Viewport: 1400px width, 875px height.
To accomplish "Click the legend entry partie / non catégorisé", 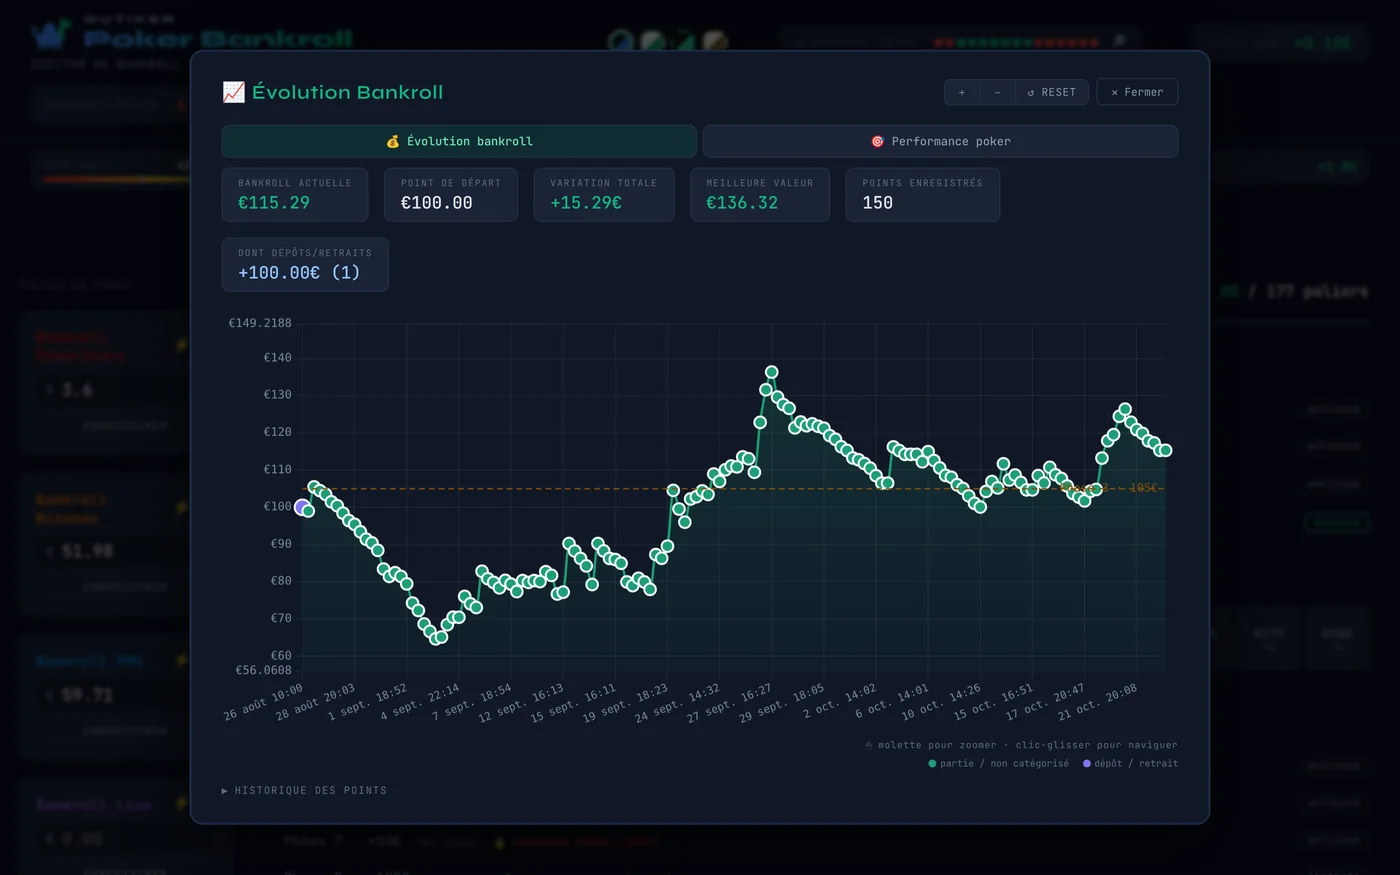I will click(998, 763).
